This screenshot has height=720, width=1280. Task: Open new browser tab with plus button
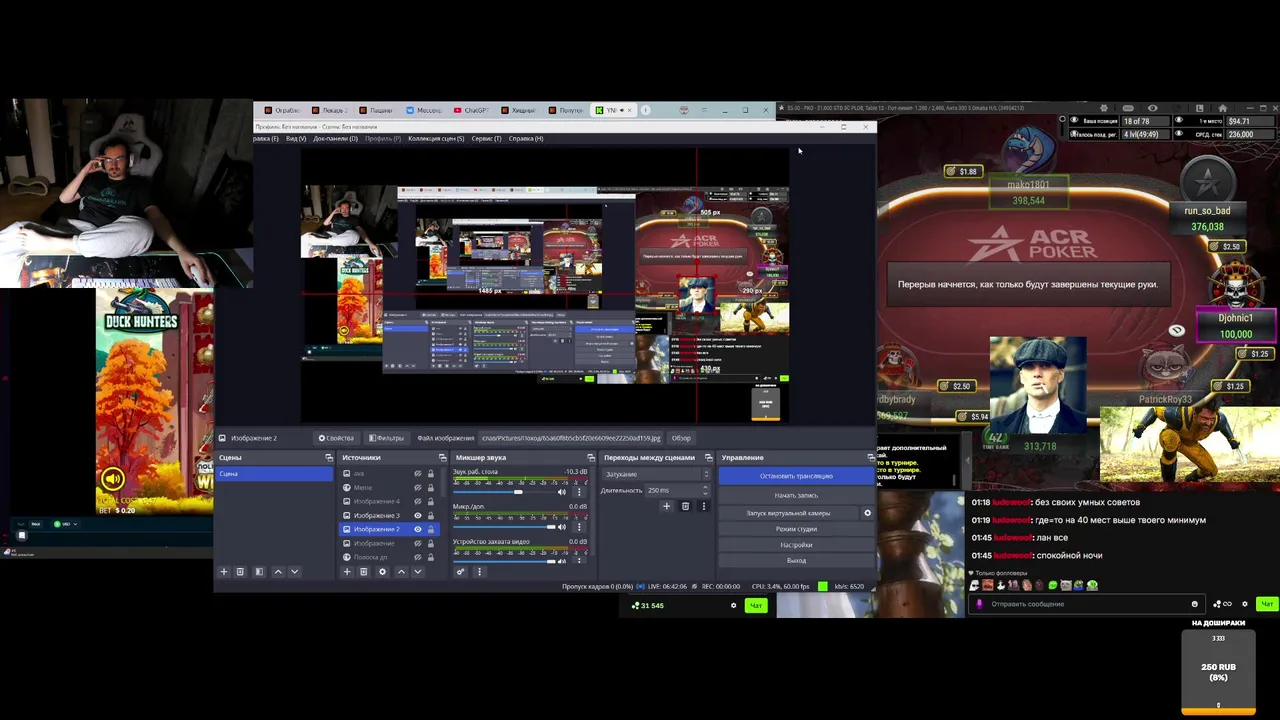click(x=646, y=110)
